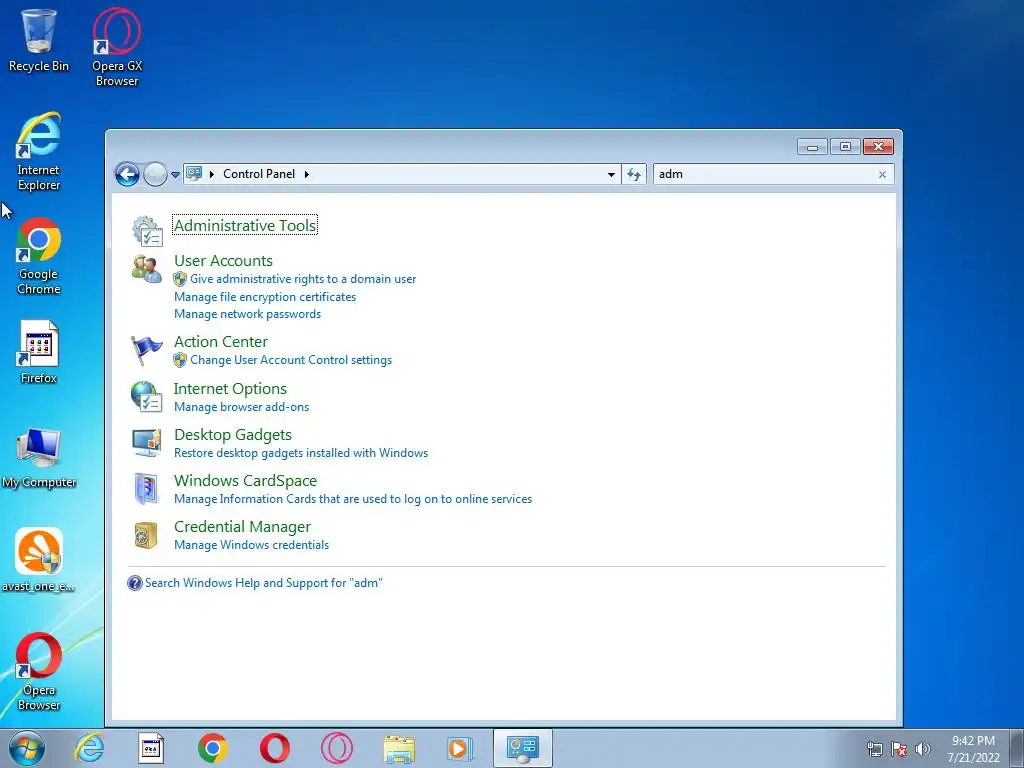Screen dimensions: 1024x768
Task: Click Control Panel in the address bar
Action: pos(259,174)
